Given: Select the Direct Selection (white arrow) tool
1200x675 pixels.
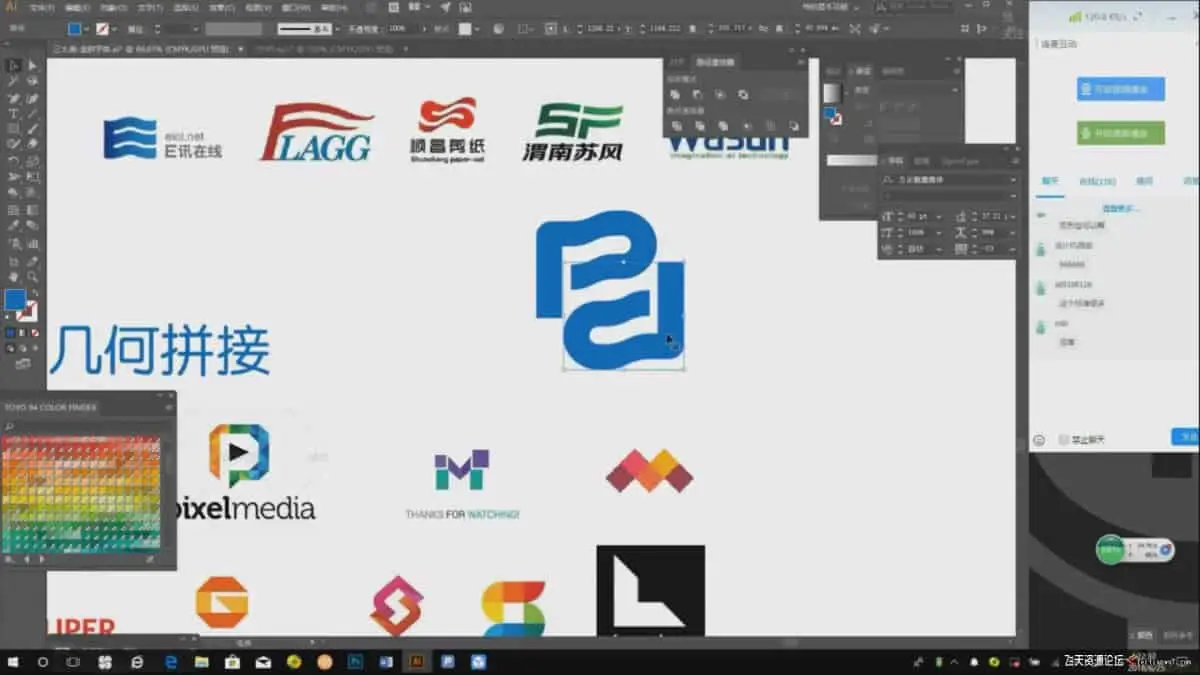Looking at the screenshot, I should [x=32, y=65].
